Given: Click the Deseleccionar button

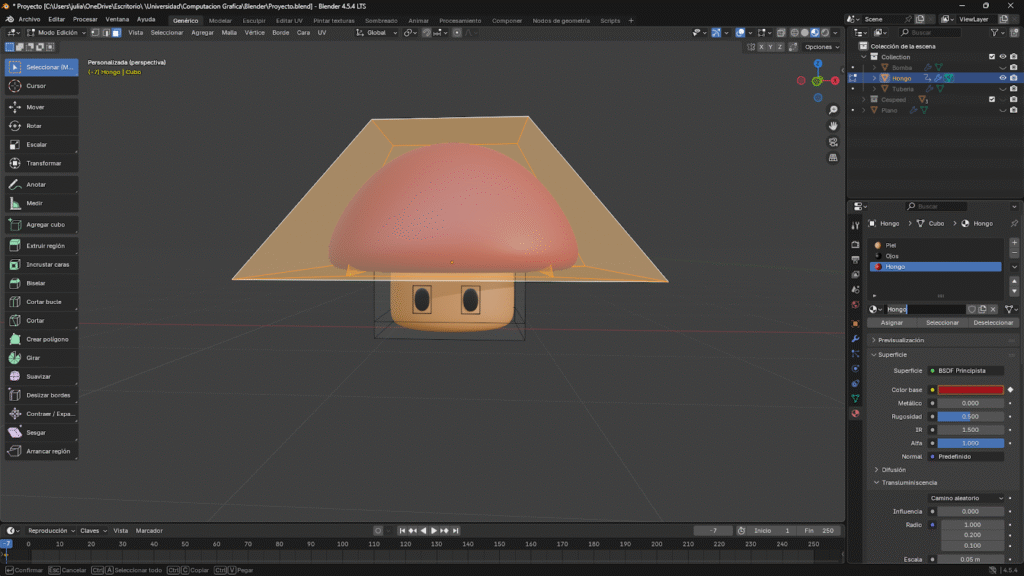Looking at the screenshot, I should [993, 323].
